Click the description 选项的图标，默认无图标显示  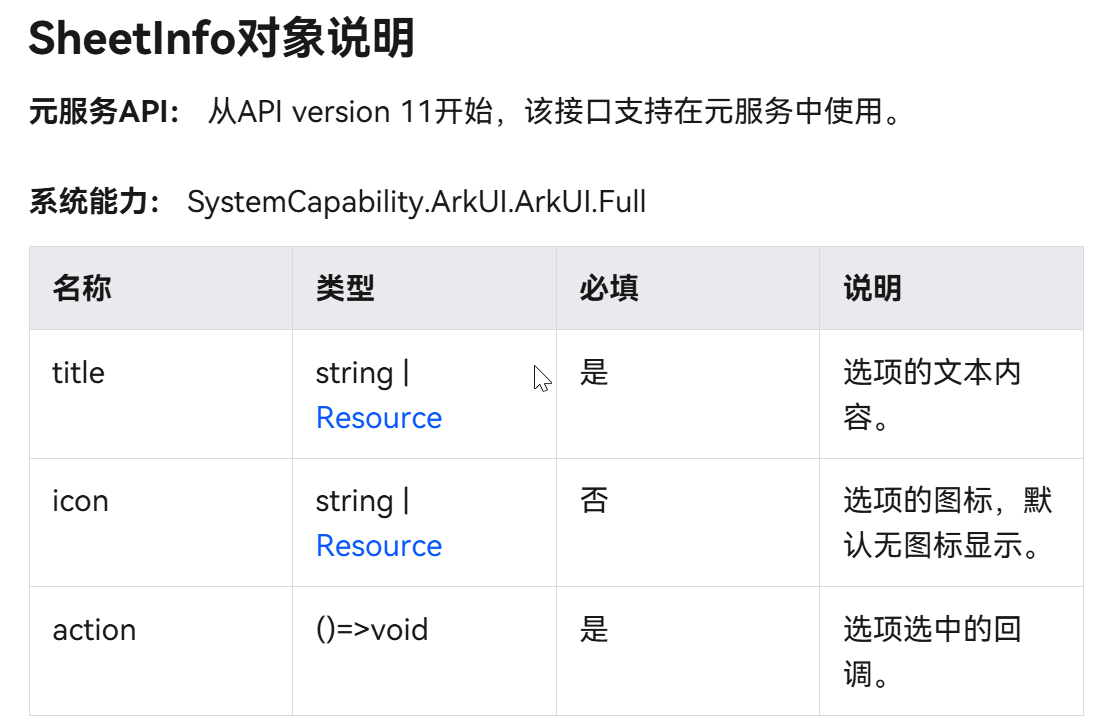[947, 523]
